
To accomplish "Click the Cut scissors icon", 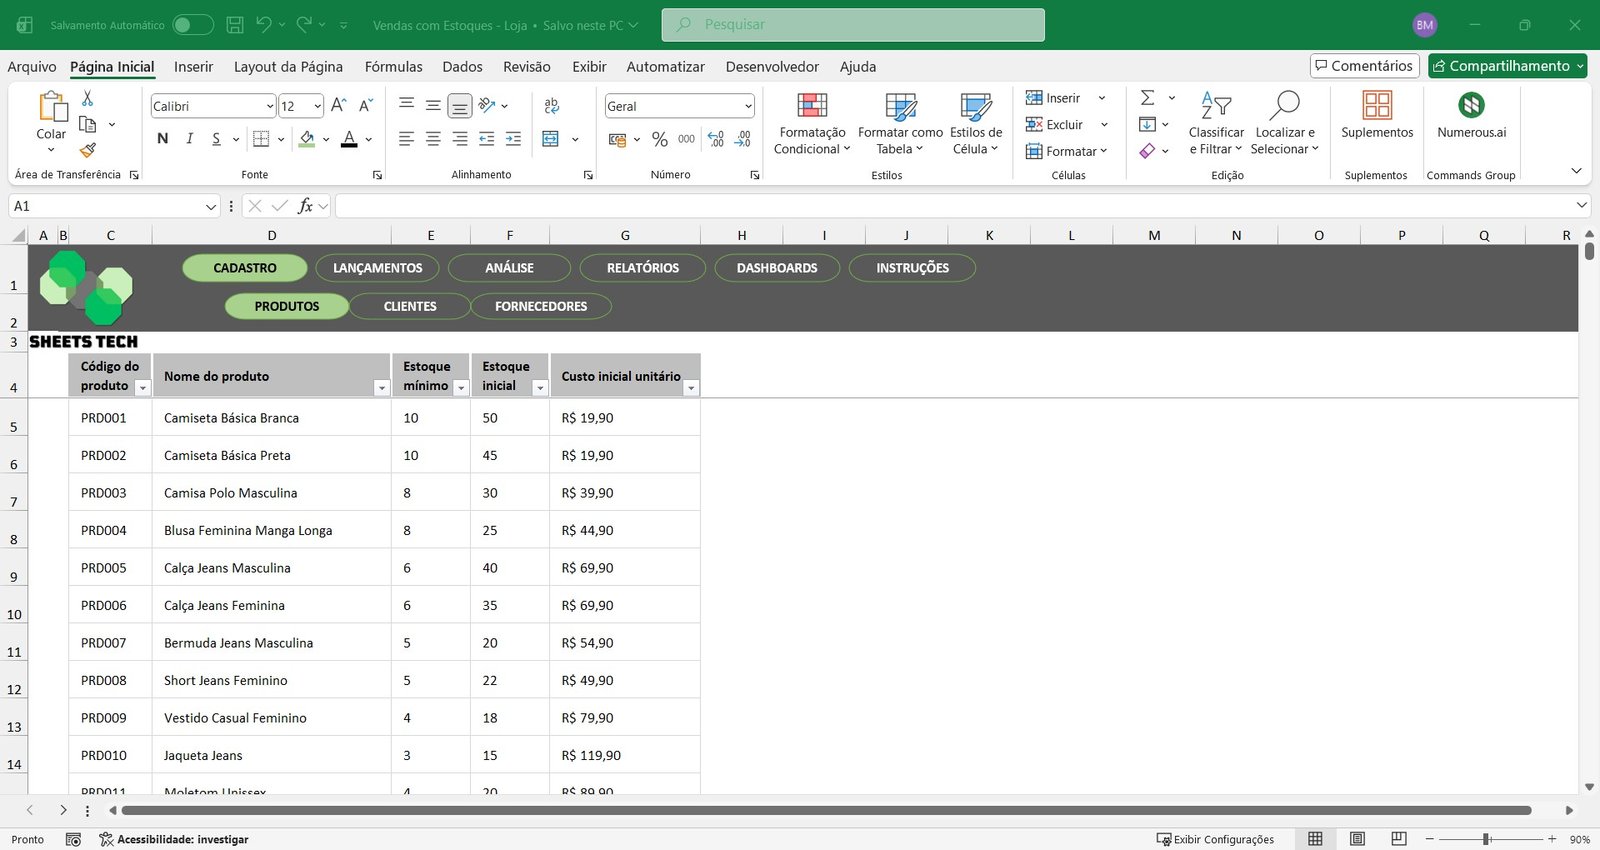I will click(x=88, y=98).
